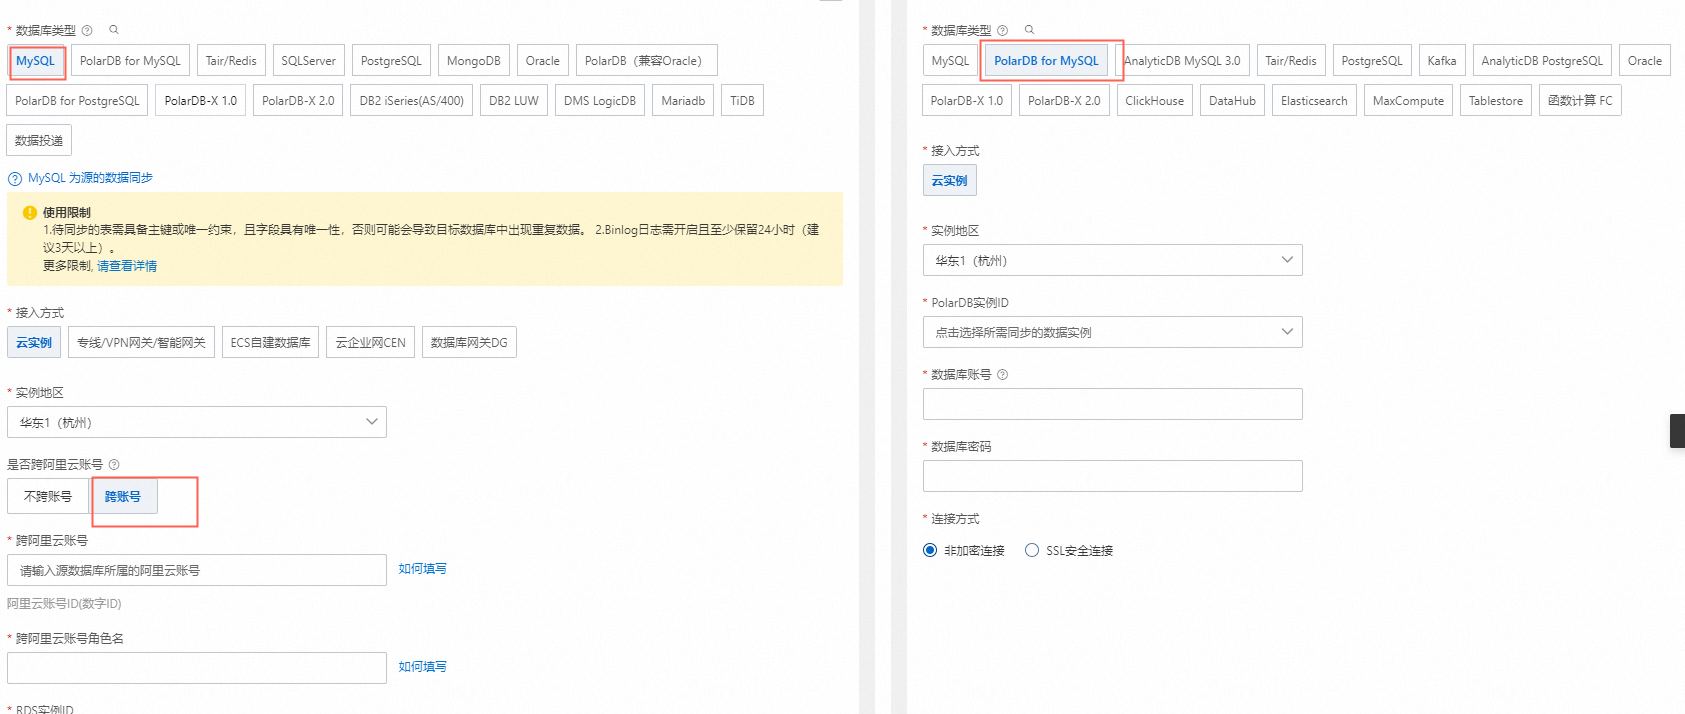Choose SQLServer database type
This screenshot has width=1685, height=714.
[309, 61]
